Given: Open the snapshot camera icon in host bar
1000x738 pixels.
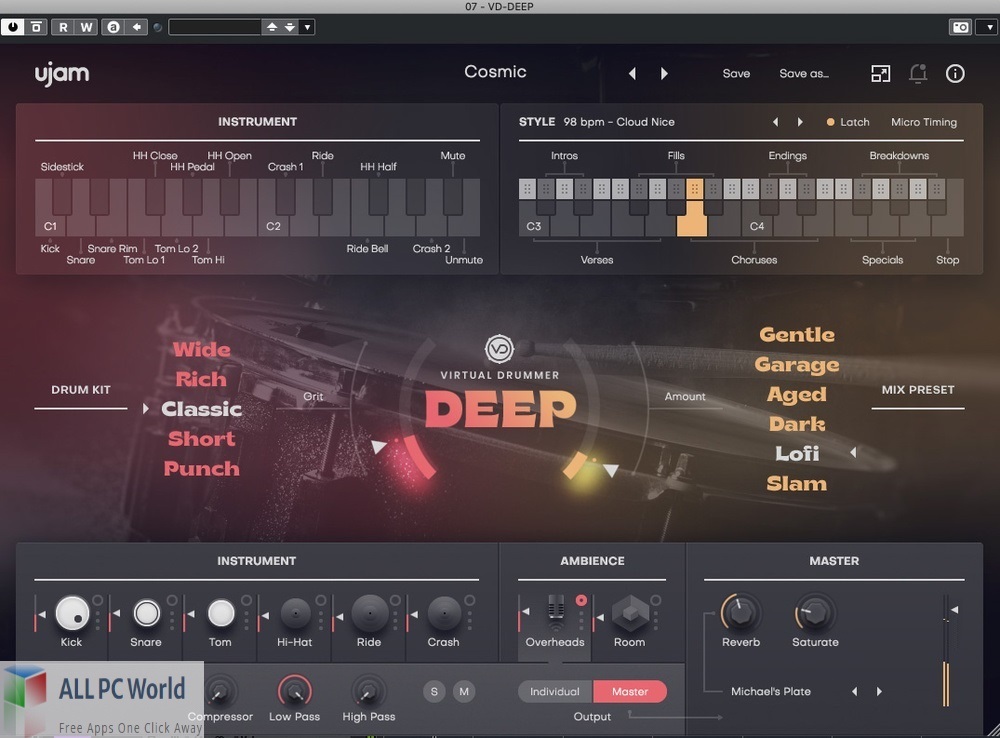Looking at the screenshot, I should (960, 27).
